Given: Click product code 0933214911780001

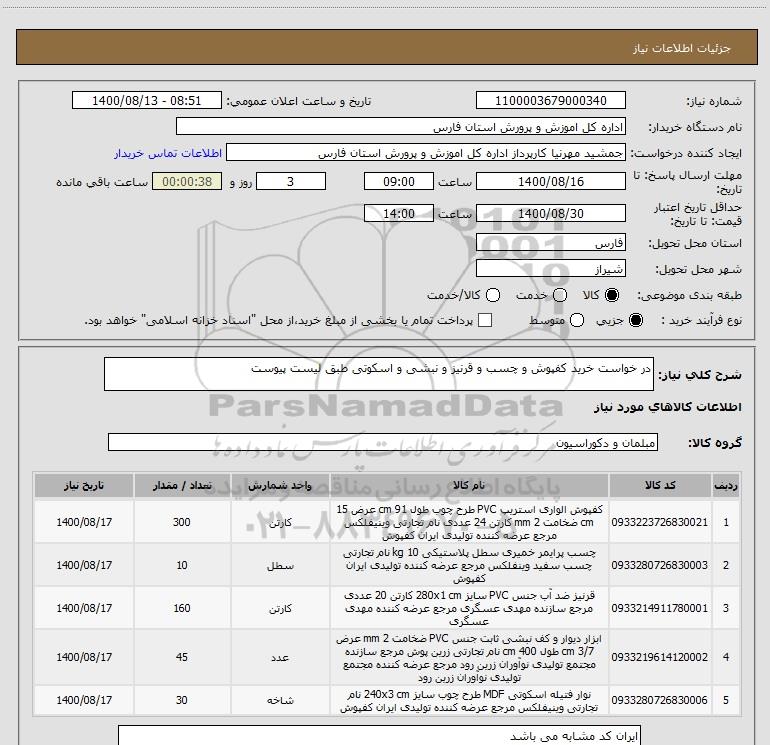Looking at the screenshot, I should (660, 608).
